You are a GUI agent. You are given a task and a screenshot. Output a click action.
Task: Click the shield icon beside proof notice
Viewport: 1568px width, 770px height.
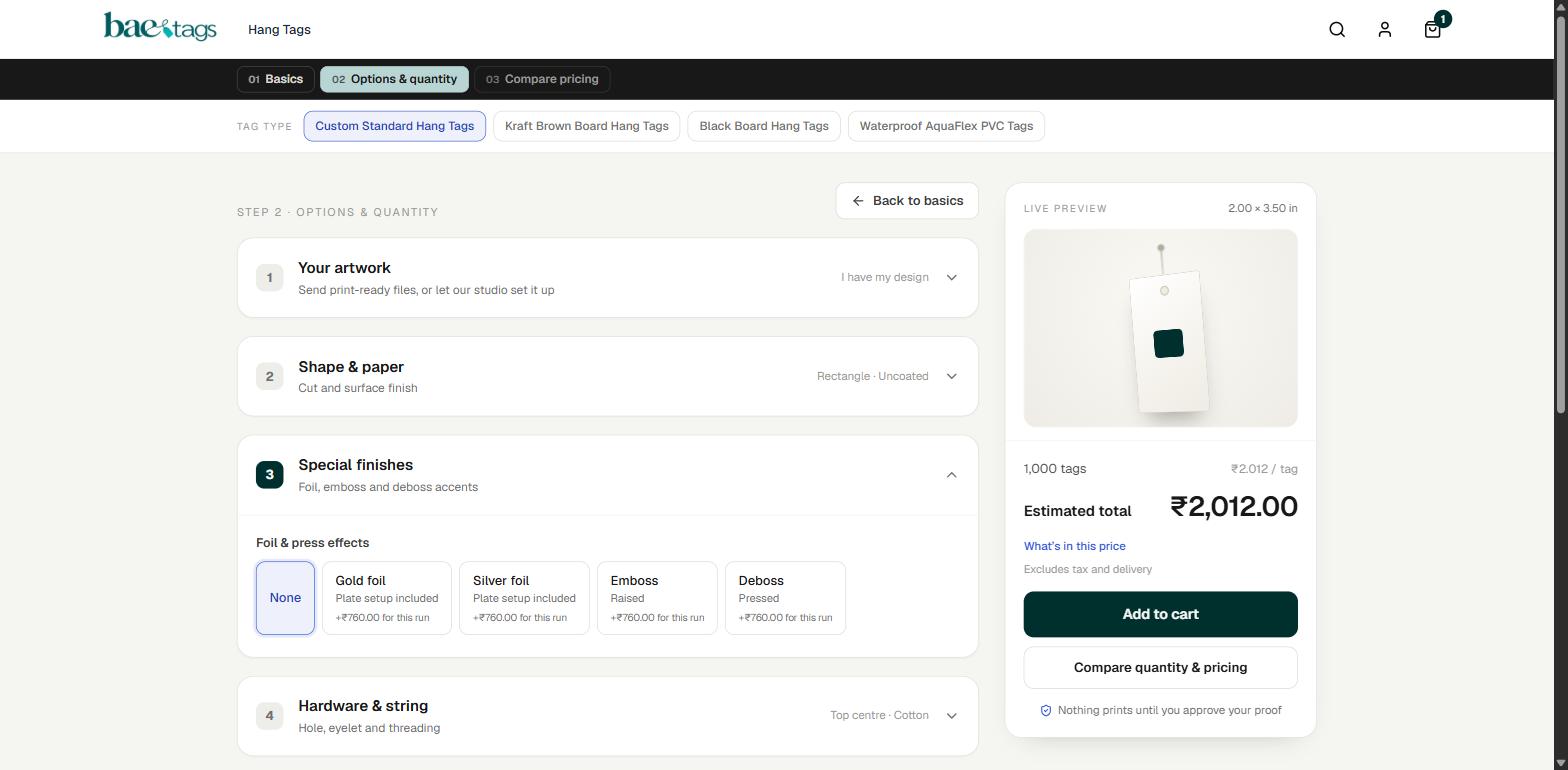tap(1046, 711)
